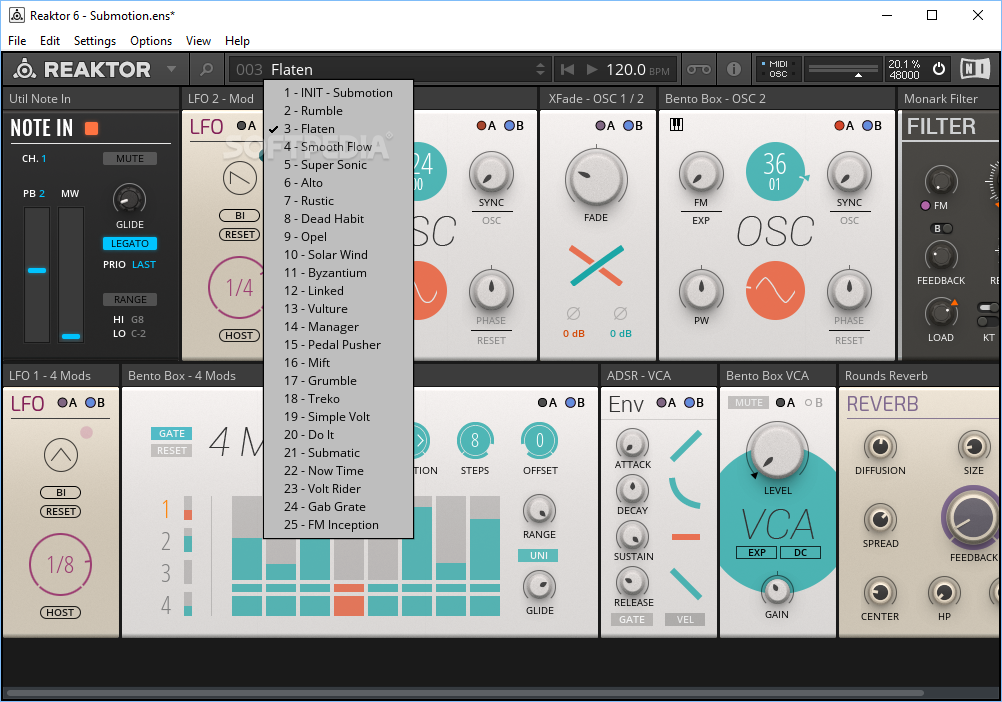Screen dimensions: 1002x702
Task: Click the 120.0 BPM tempo field
Action: [x=638, y=69]
